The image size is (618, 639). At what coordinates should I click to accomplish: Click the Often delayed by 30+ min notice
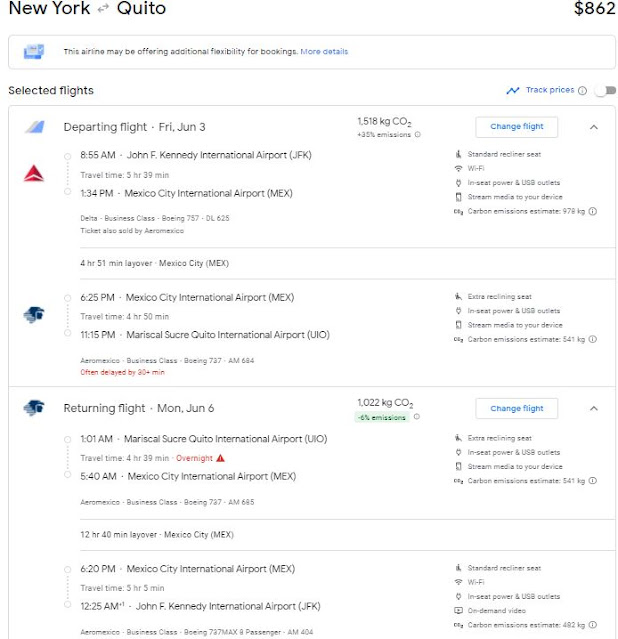(121, 372)
